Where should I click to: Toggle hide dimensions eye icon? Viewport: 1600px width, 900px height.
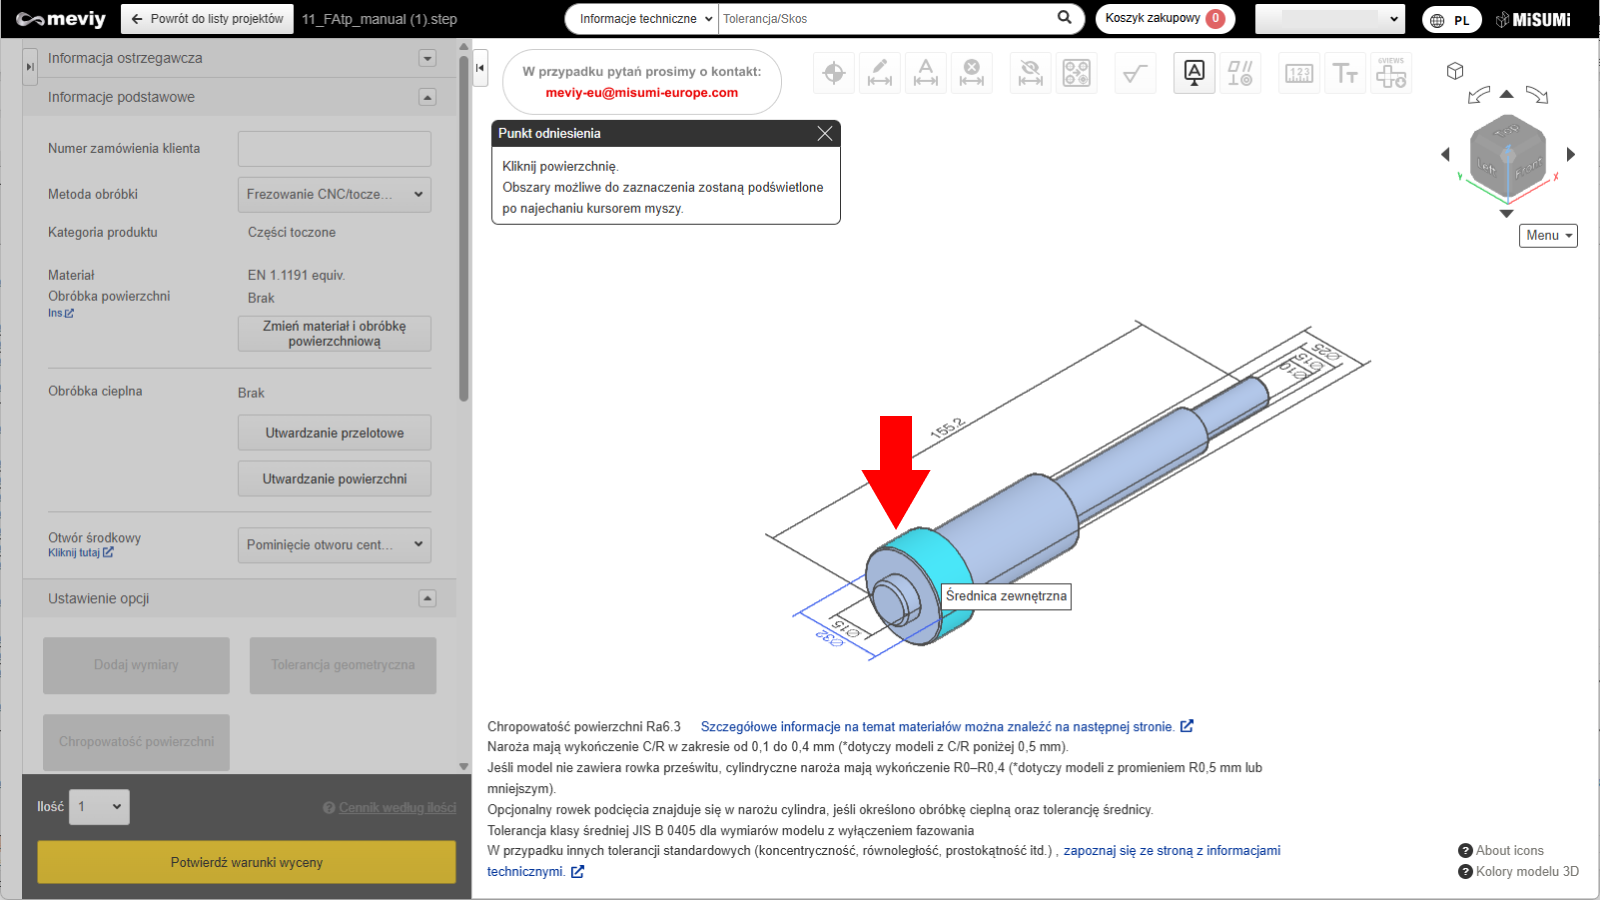(x=1030, y=73)
